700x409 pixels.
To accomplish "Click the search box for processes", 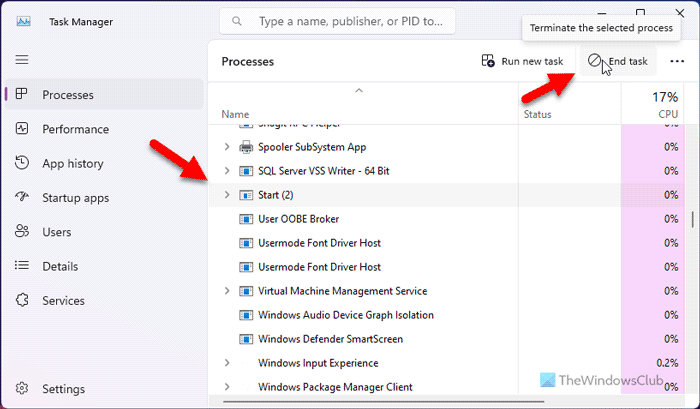I will click(x=338, y=21).
